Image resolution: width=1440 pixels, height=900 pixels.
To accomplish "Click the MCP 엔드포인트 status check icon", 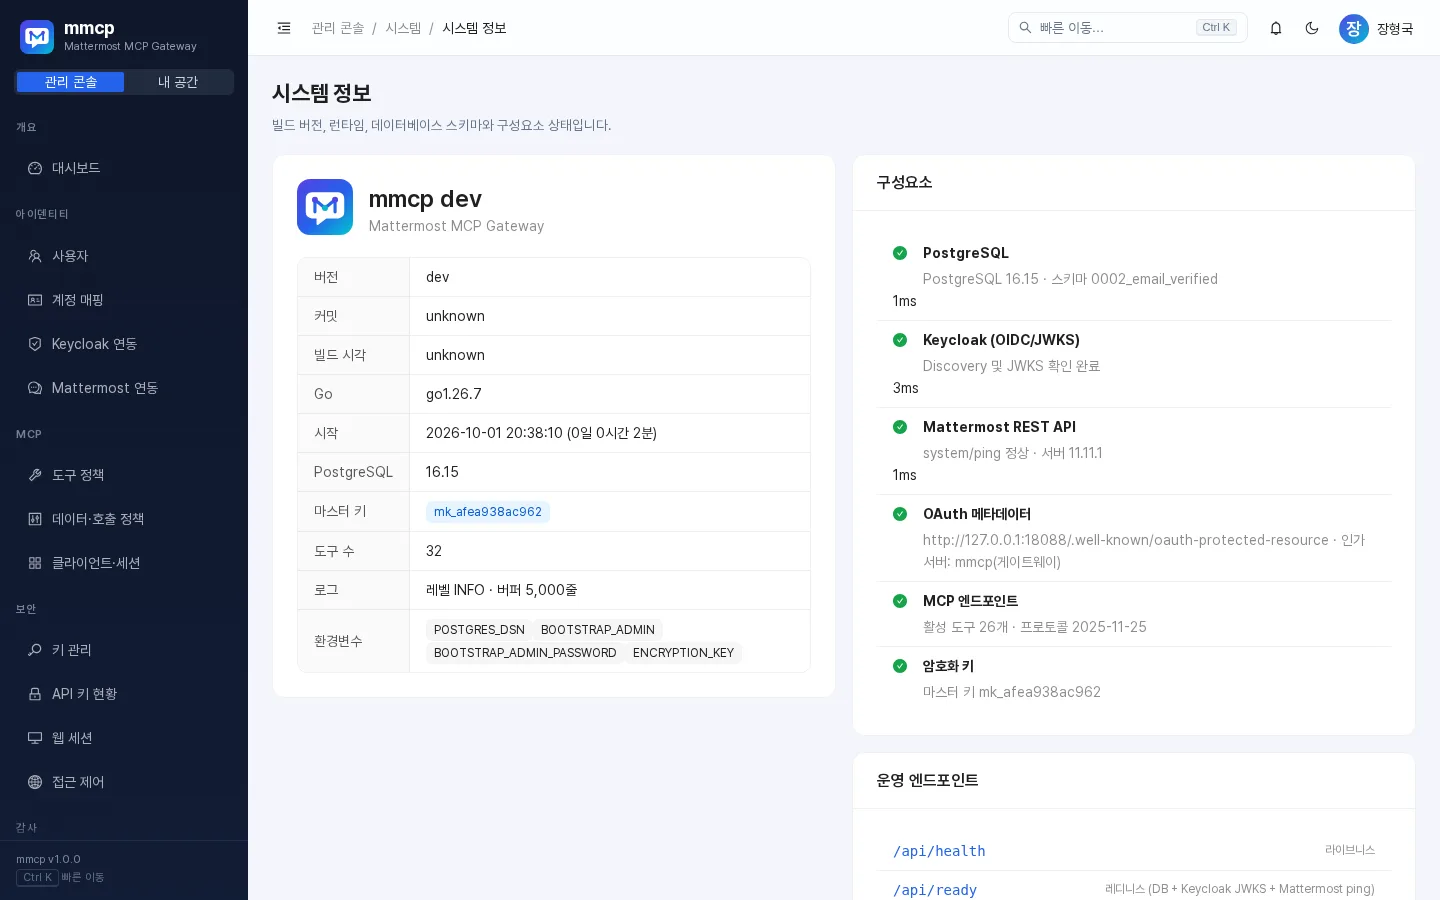I will 900,601.
